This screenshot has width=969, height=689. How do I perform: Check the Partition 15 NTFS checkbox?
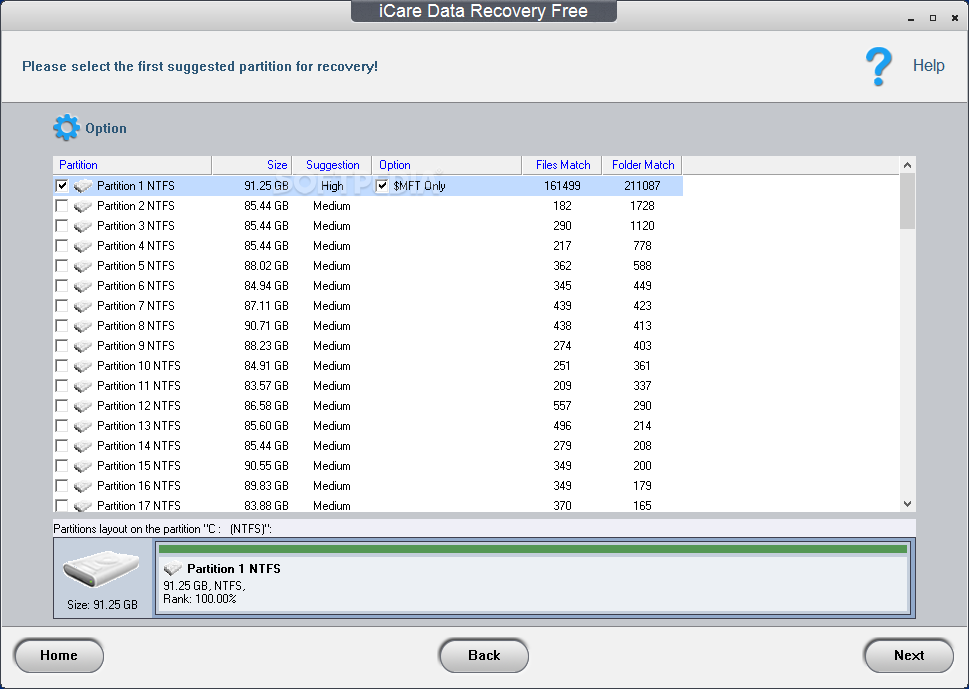(x=62, y=465)
